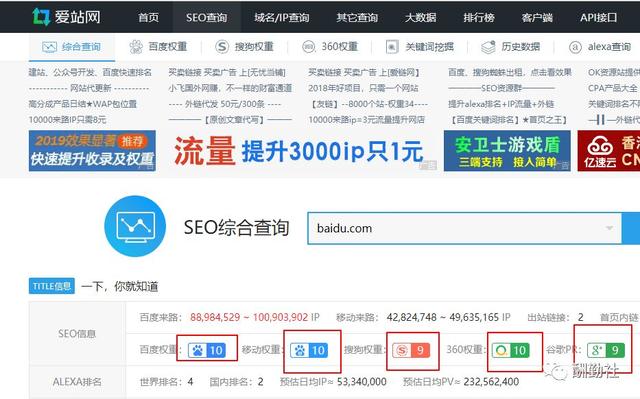Viewport: 640px width, 399px height.
Task: Select the 综合查询 tab
Action: pyautogui.click(x=72, y=47)
